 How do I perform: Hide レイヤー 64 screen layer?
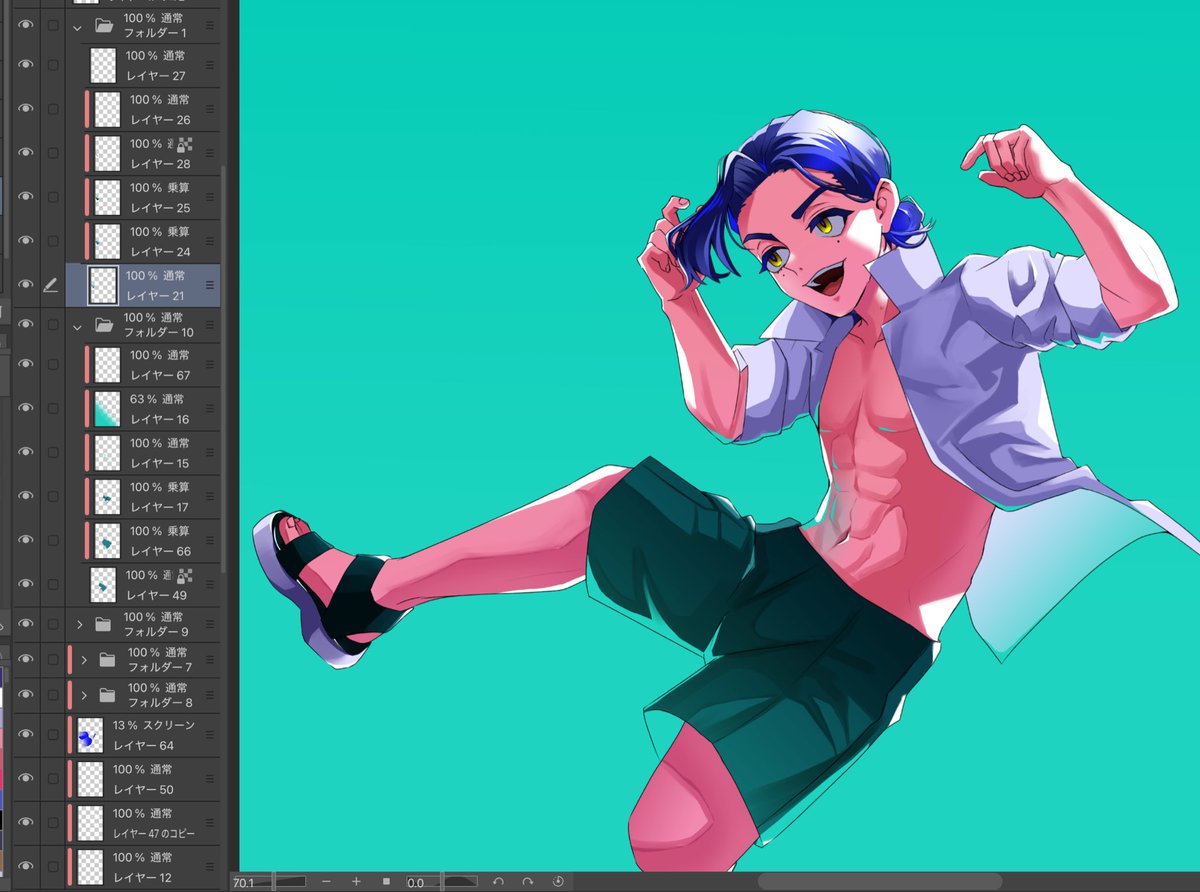(x=26, y=735)
